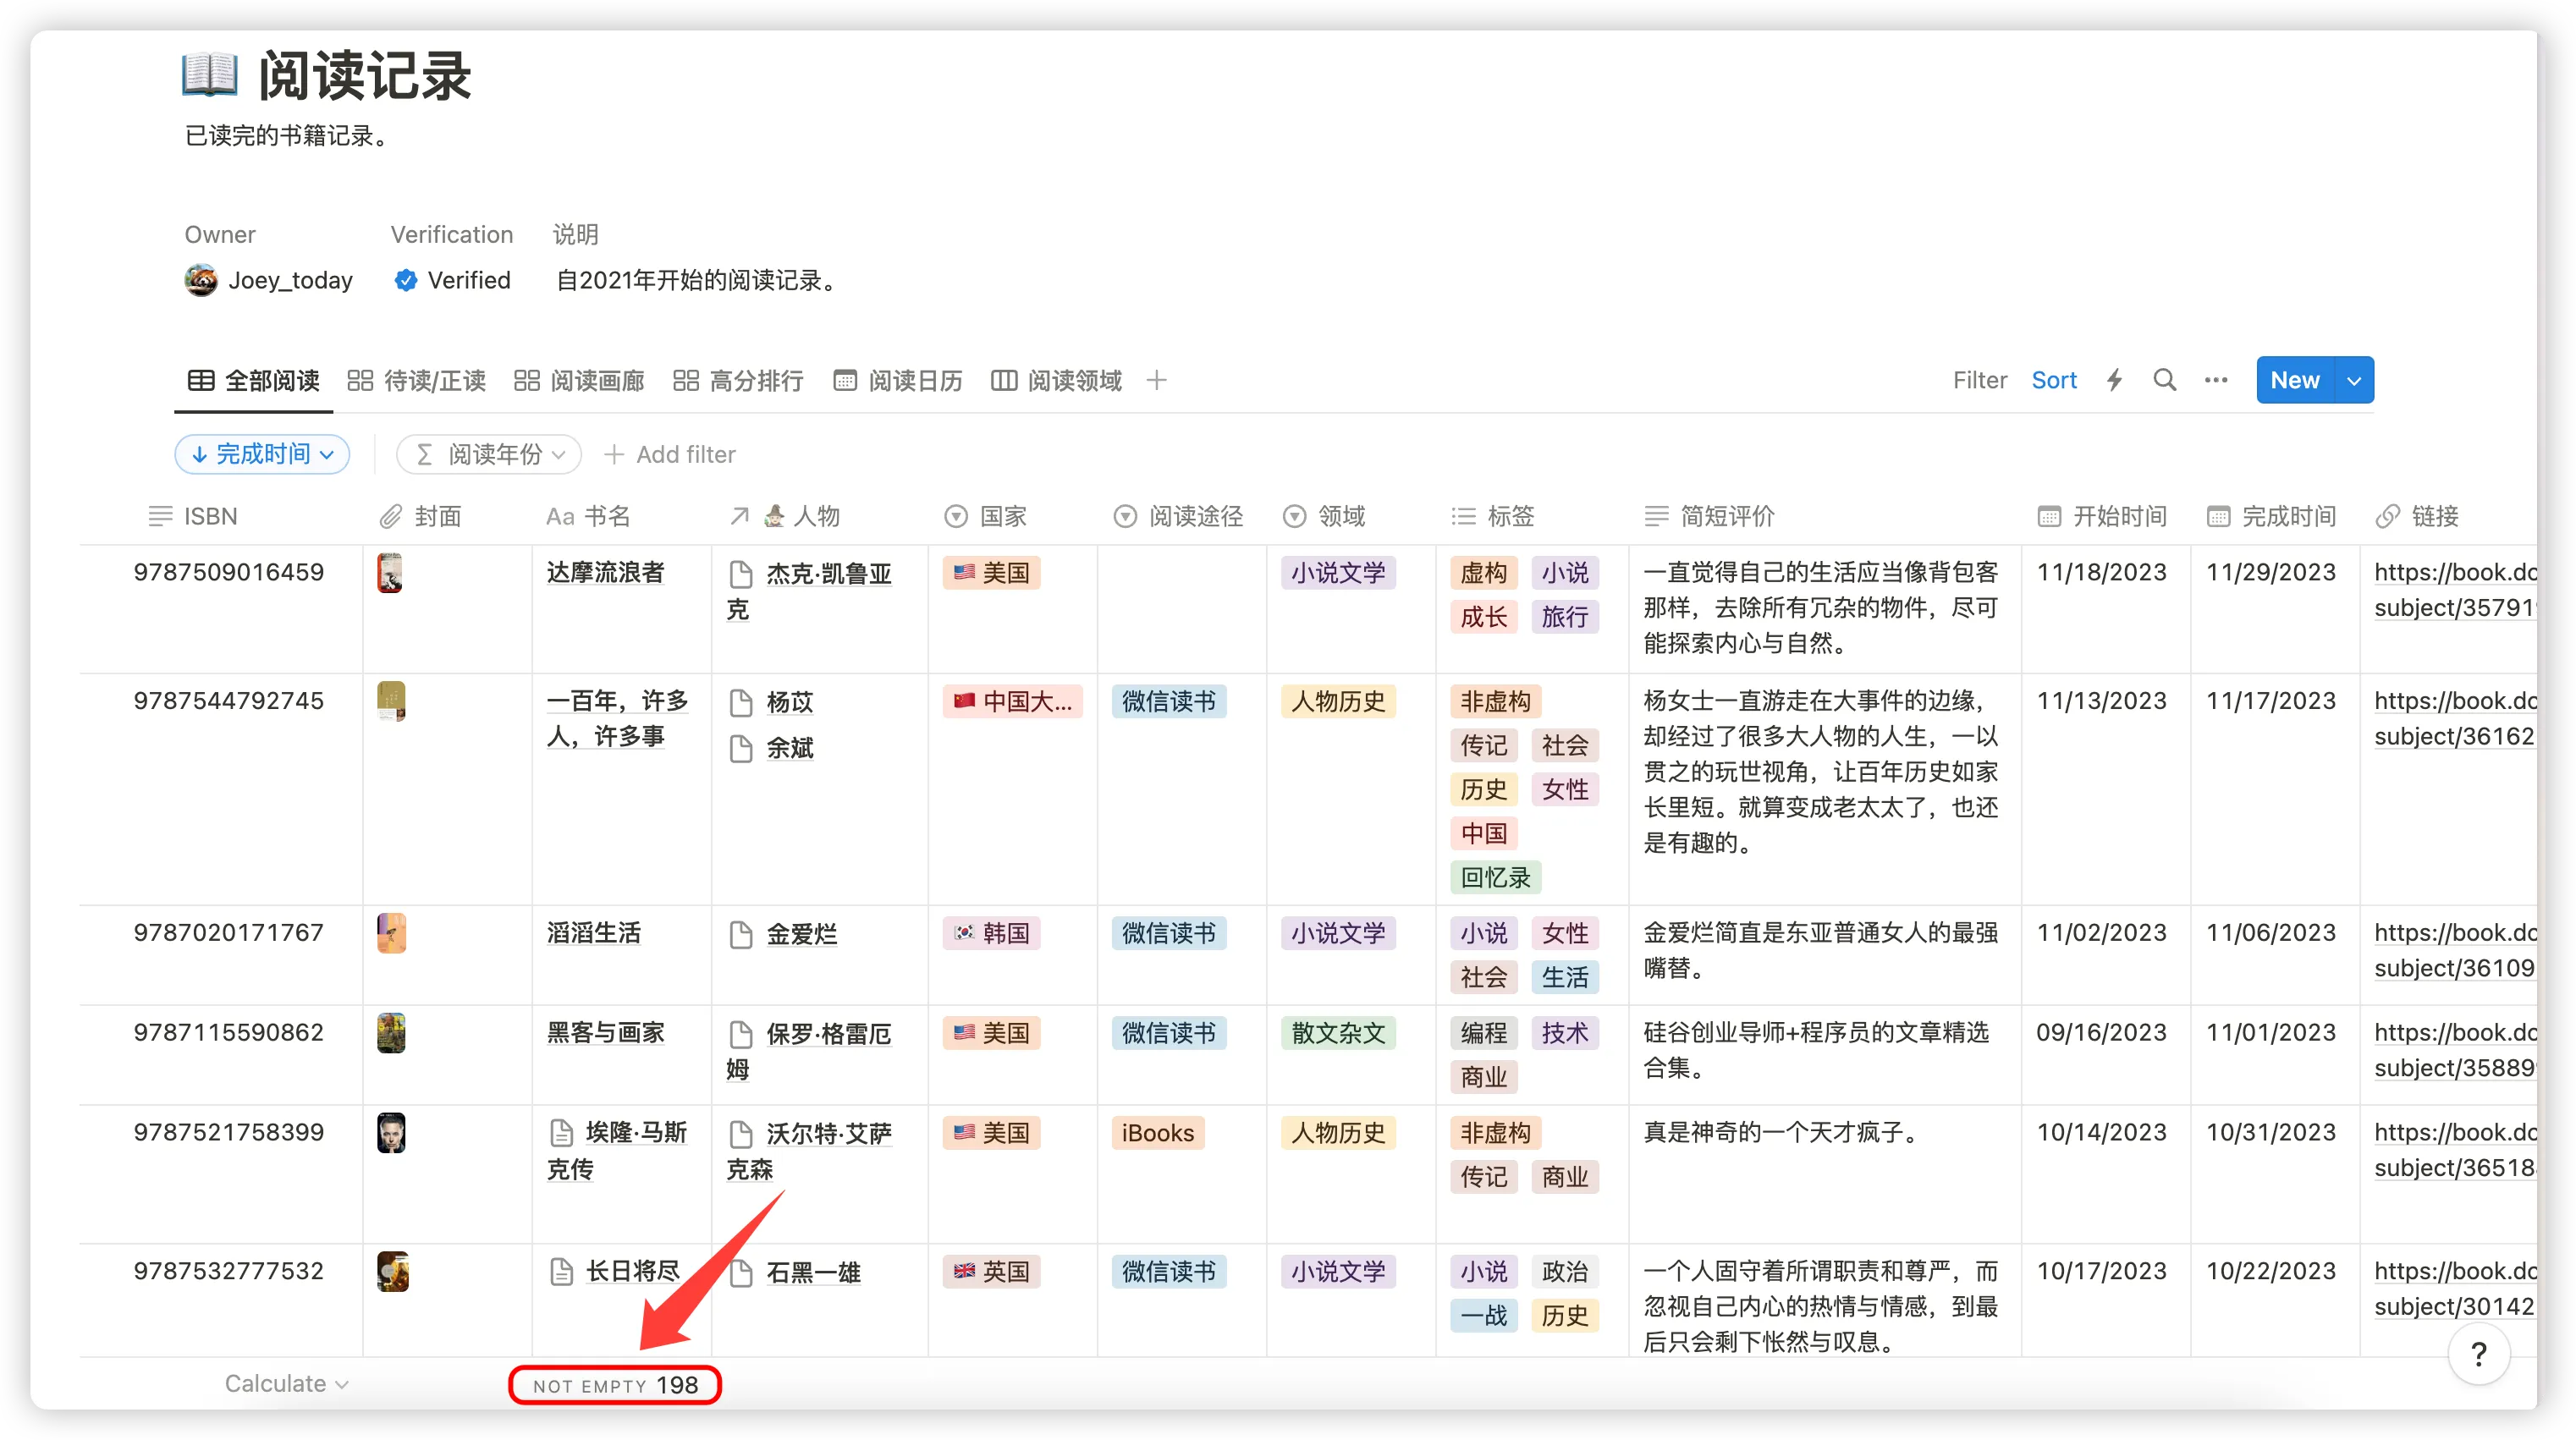2576x1440 pixels.
Task: Expand the New button dropdown arrow
Action: (2354, 380)
